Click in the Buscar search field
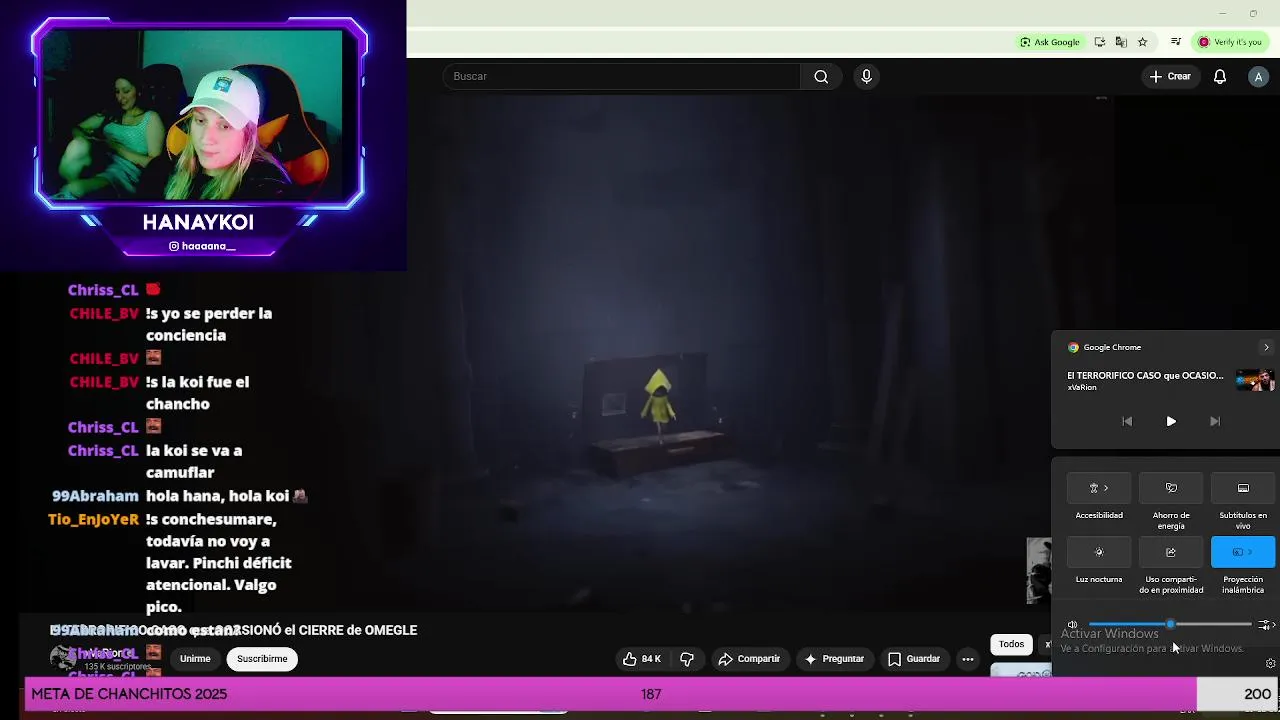The width and height of the screenshot is (1280, 720). (622, 77)
